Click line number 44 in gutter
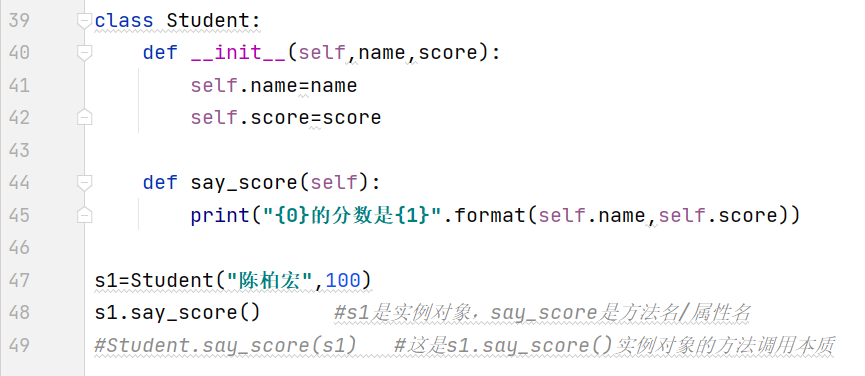Viewport: 865px width, 376px height. [x=20, y=182]
